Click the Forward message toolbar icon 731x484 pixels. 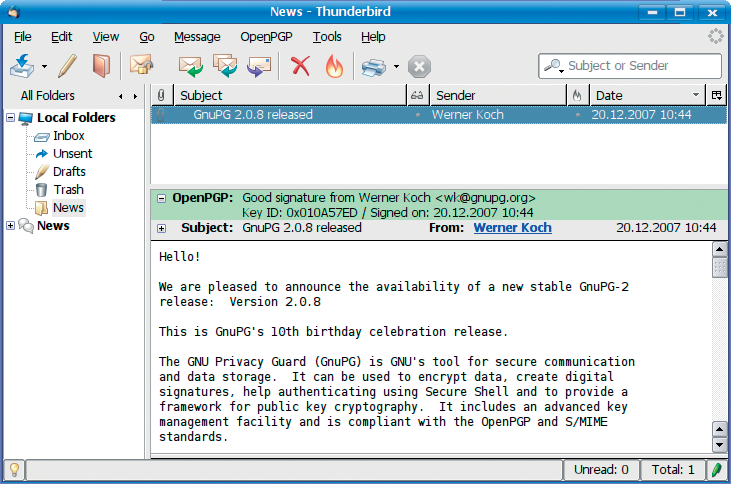[x=259, y=66]
